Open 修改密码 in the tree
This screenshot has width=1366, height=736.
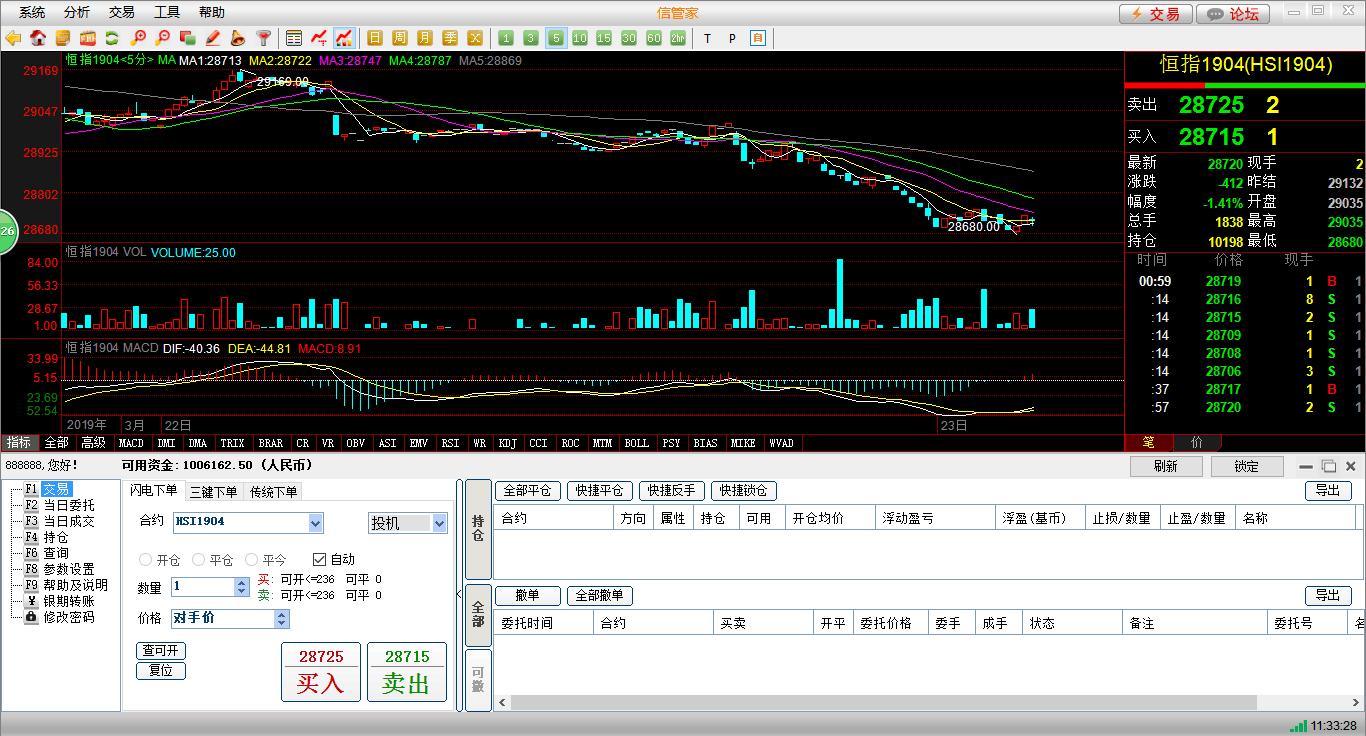tap(69, 617)
